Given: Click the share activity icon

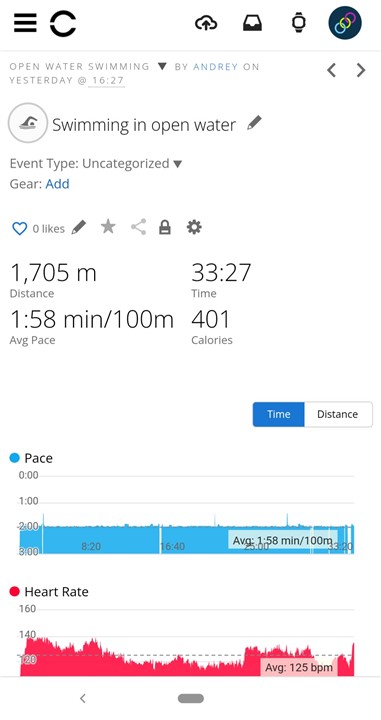Looking at the screenshot, I should pyautogui.click(x=138, y=227).
